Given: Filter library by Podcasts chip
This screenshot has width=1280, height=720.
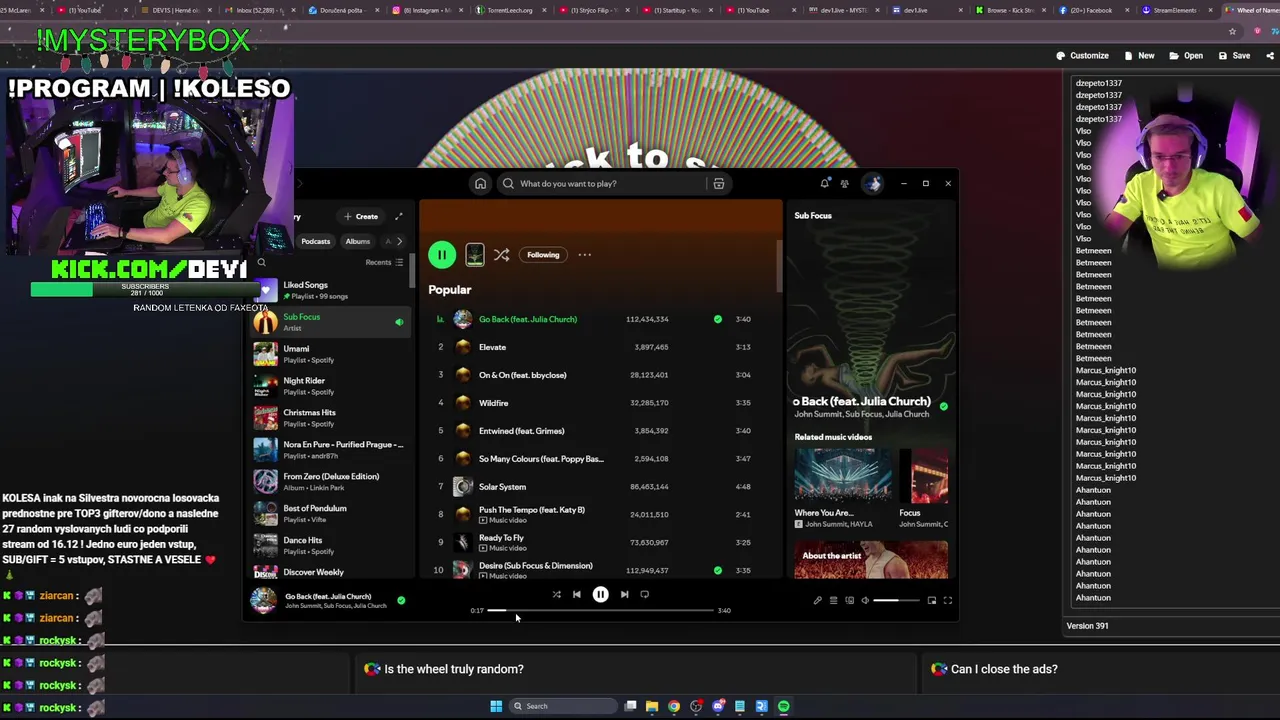Looking at the screenshot, I should (315, 241).
